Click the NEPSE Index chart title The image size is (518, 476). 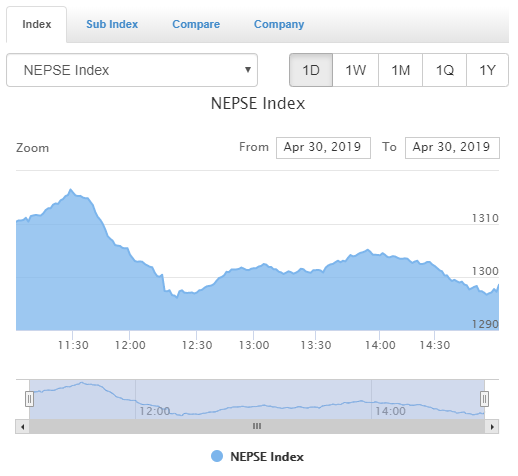[258, 103]
